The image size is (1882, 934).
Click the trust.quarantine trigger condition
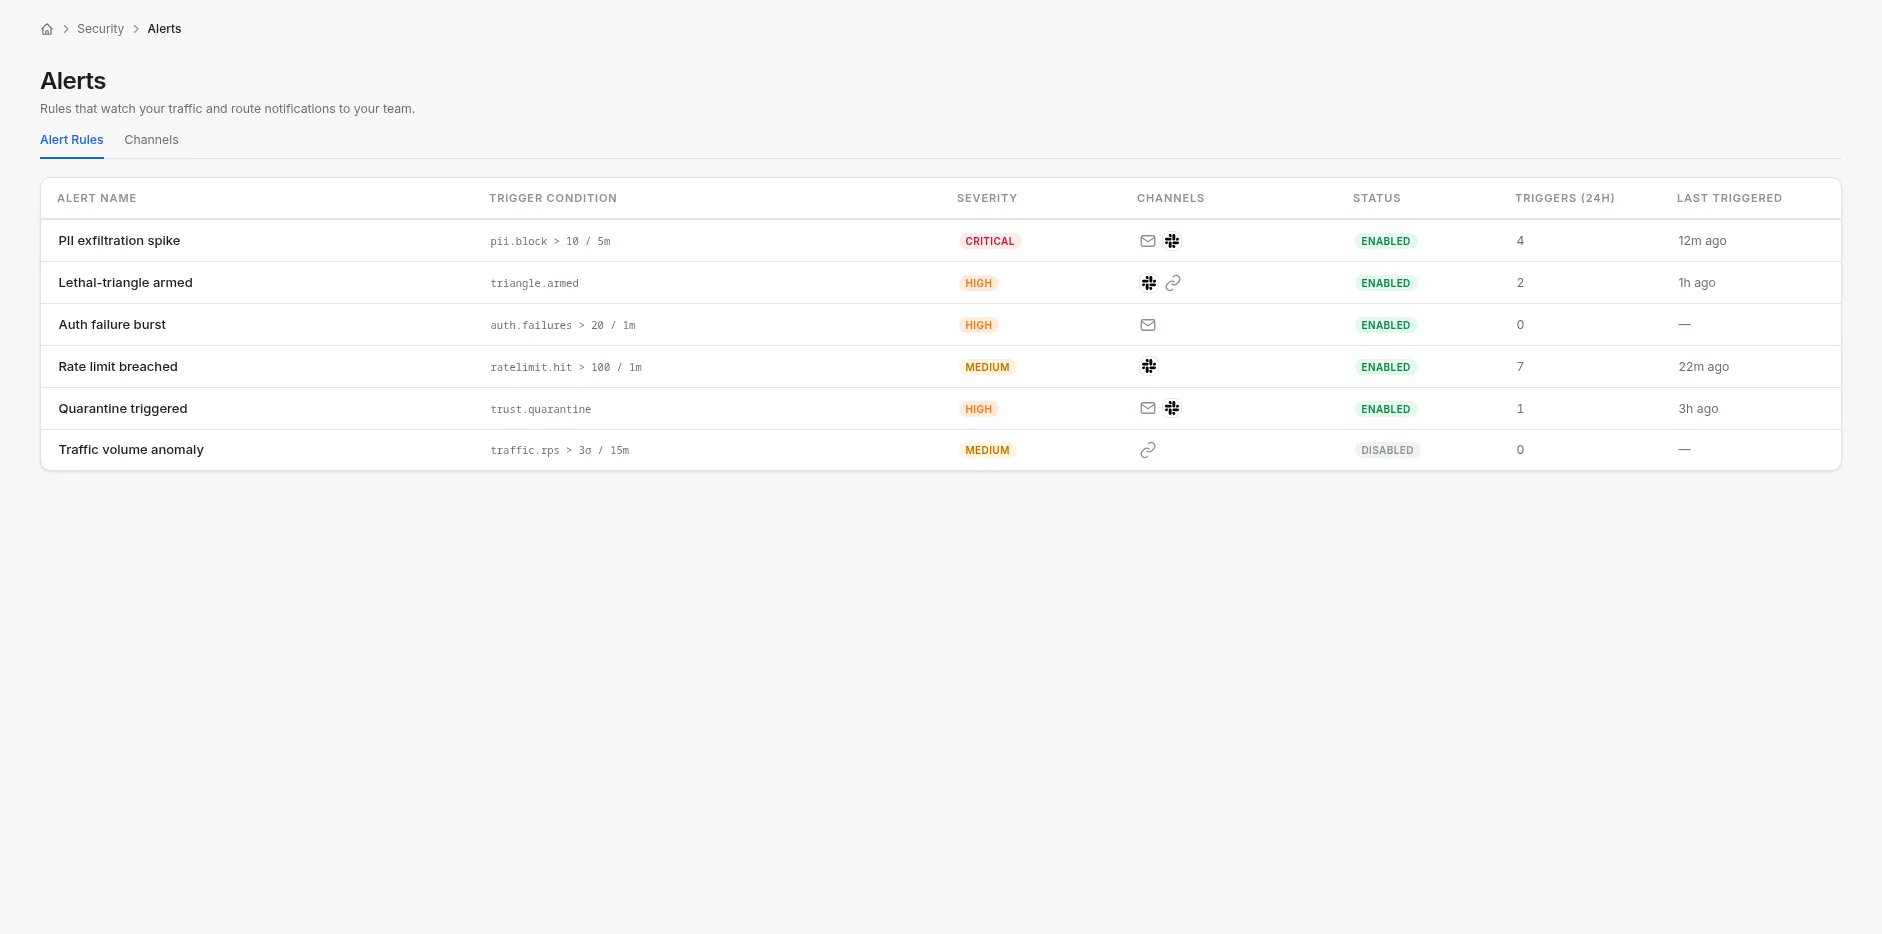coord(541,410)
